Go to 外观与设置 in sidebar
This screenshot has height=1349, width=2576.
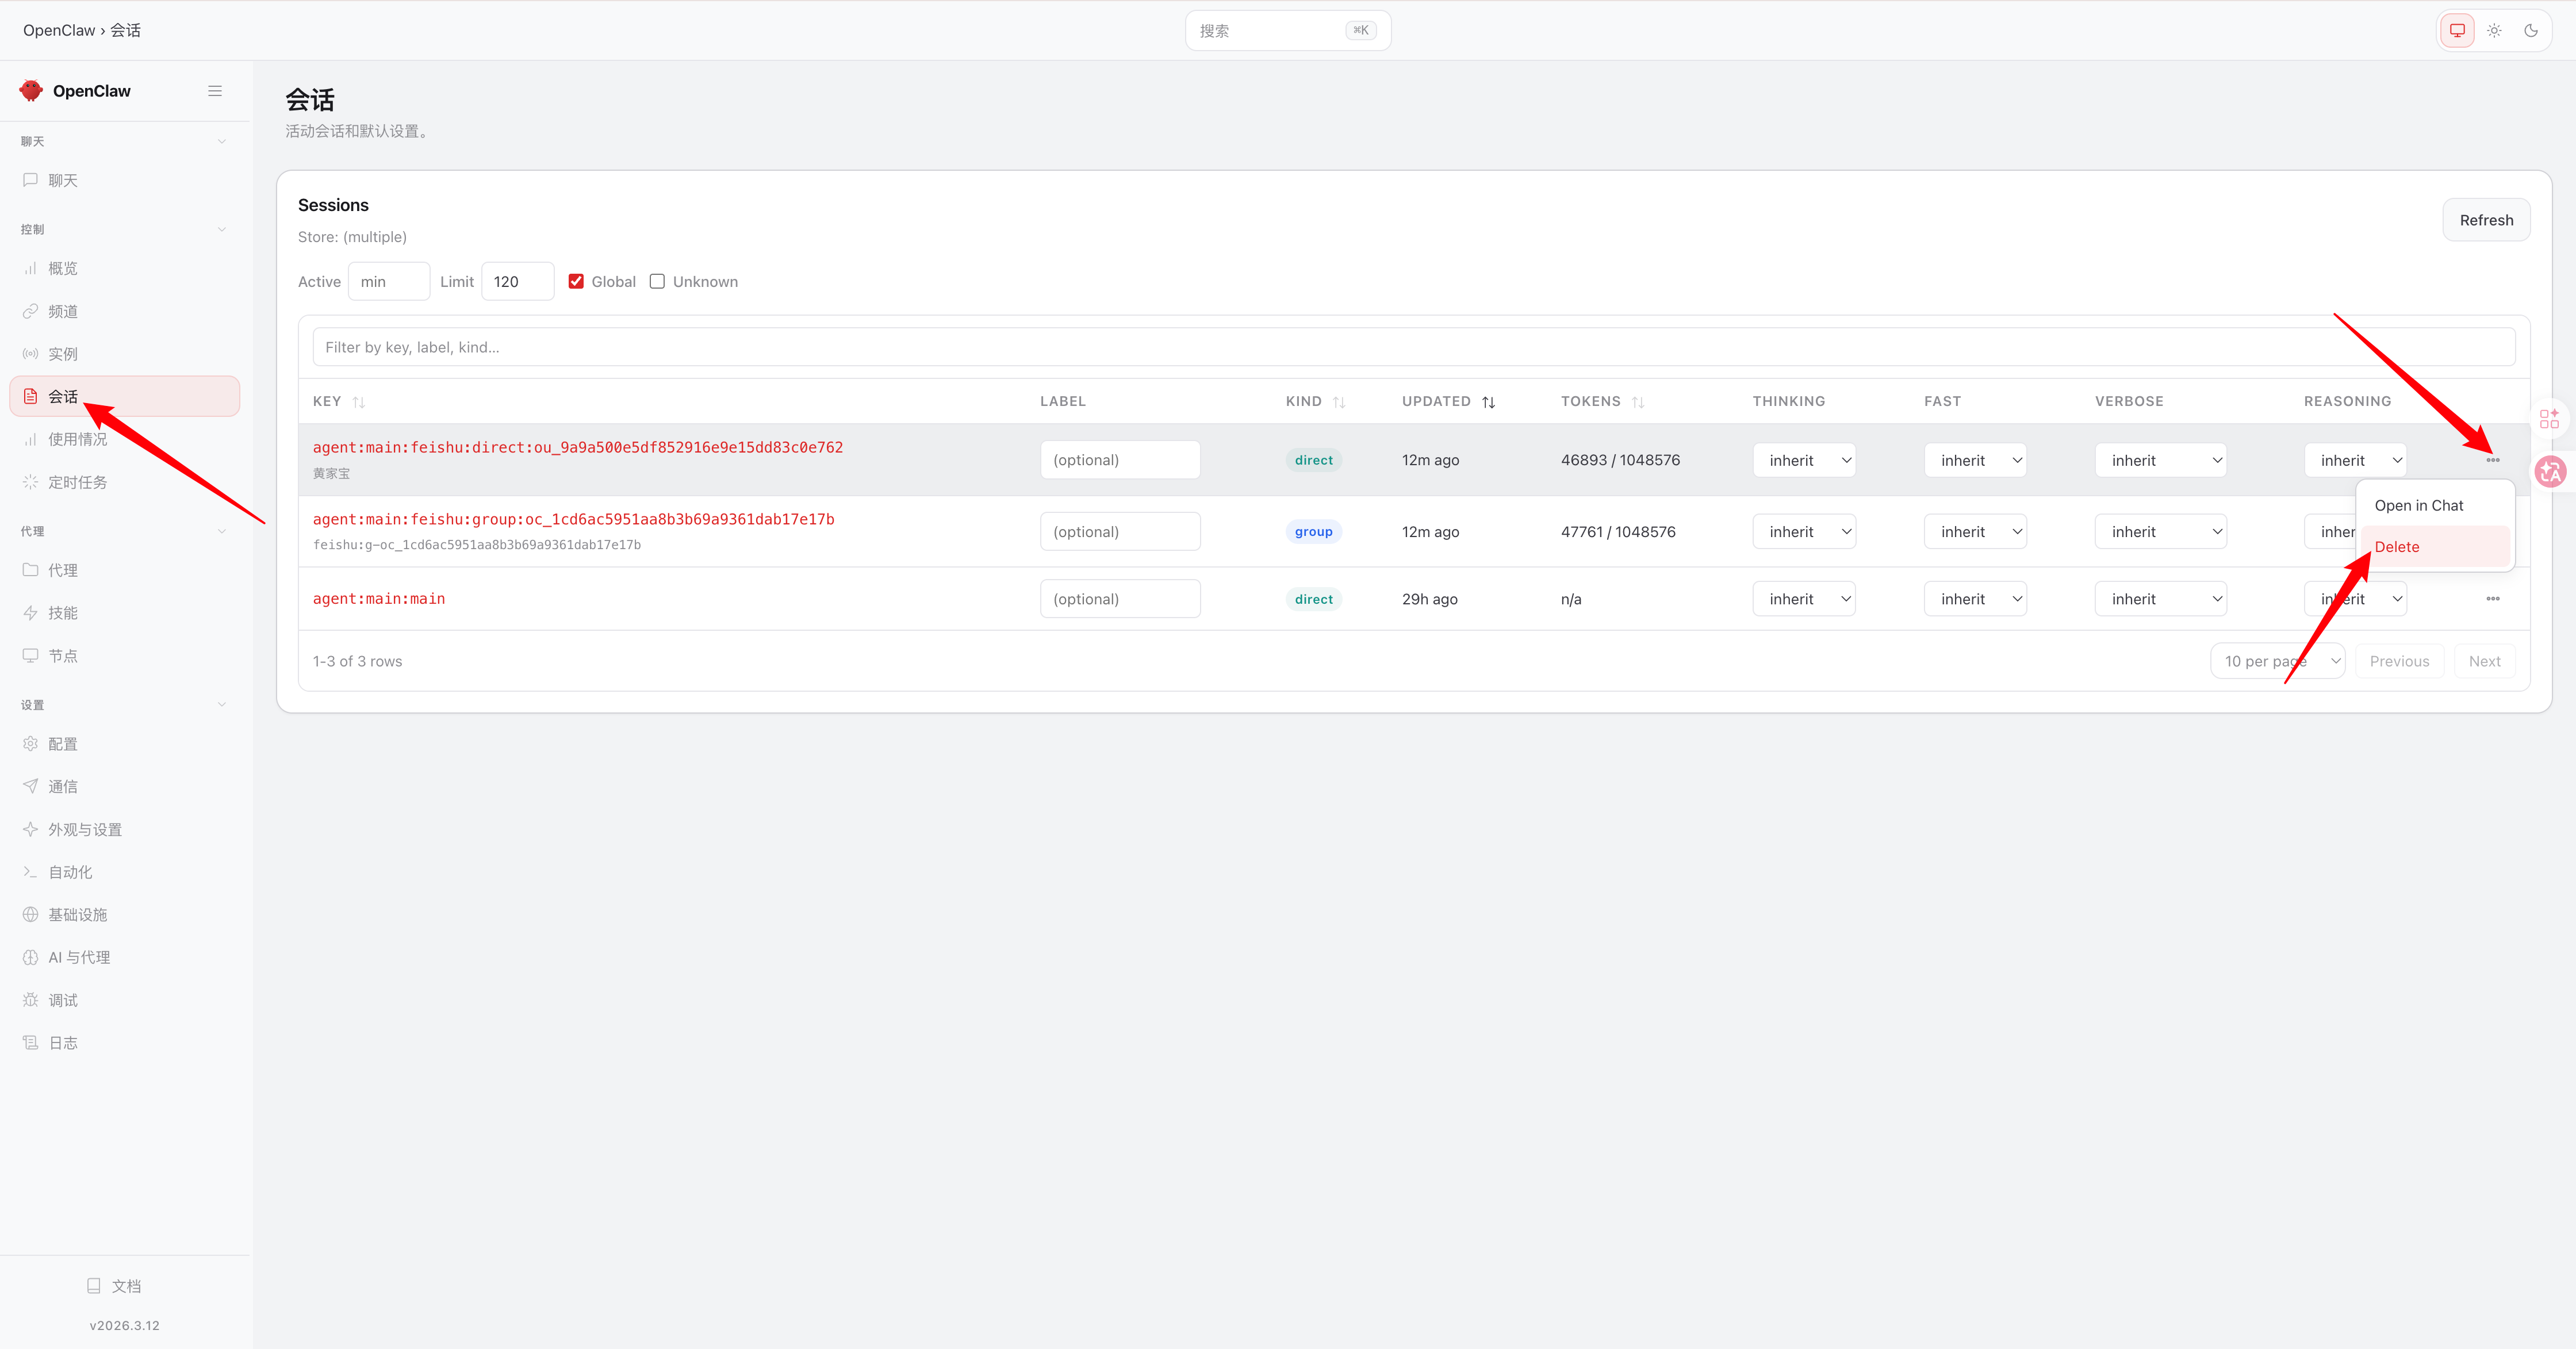(125, 830)
